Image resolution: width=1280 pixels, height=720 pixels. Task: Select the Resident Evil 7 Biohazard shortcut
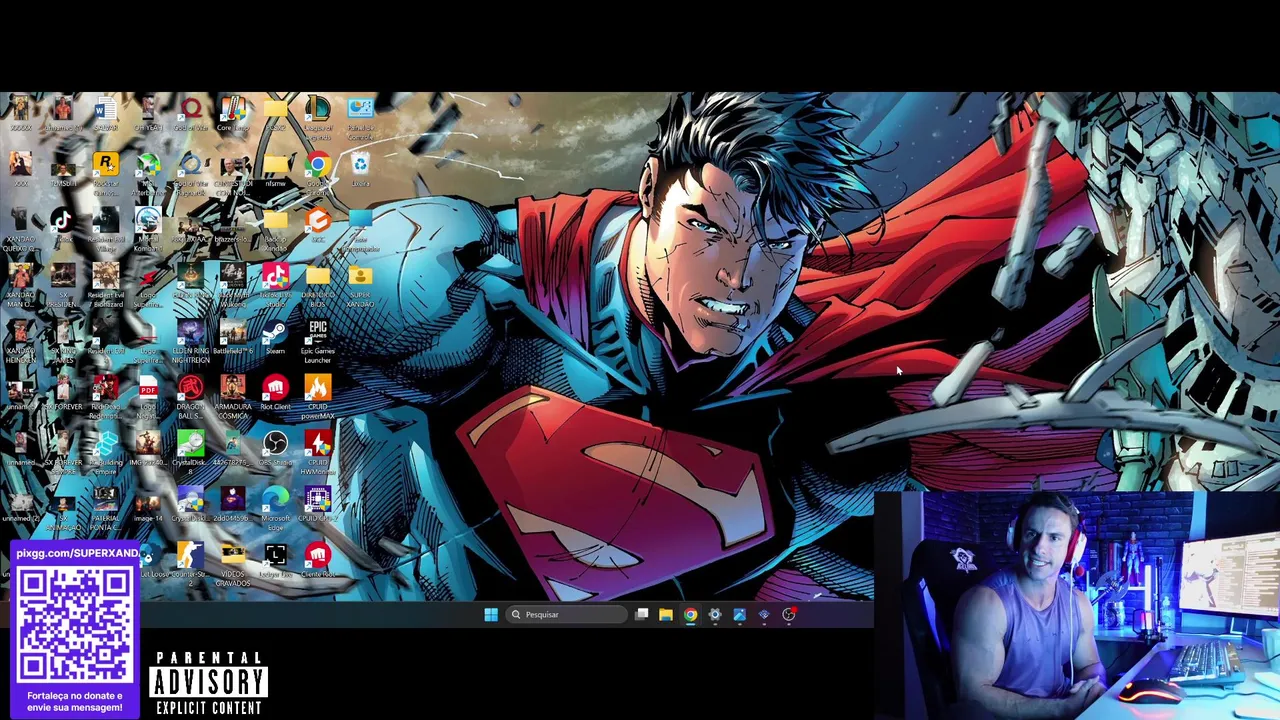pos(105,284)
